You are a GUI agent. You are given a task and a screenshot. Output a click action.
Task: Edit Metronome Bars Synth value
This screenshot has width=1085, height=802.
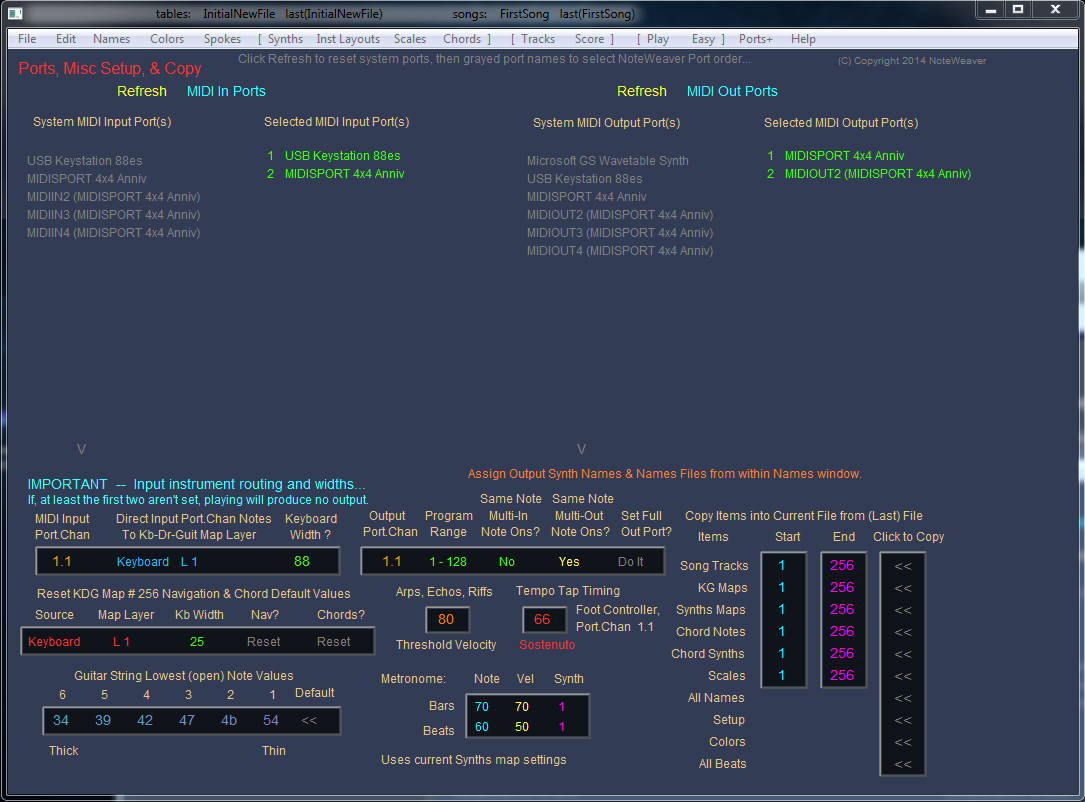pos(562,707)
